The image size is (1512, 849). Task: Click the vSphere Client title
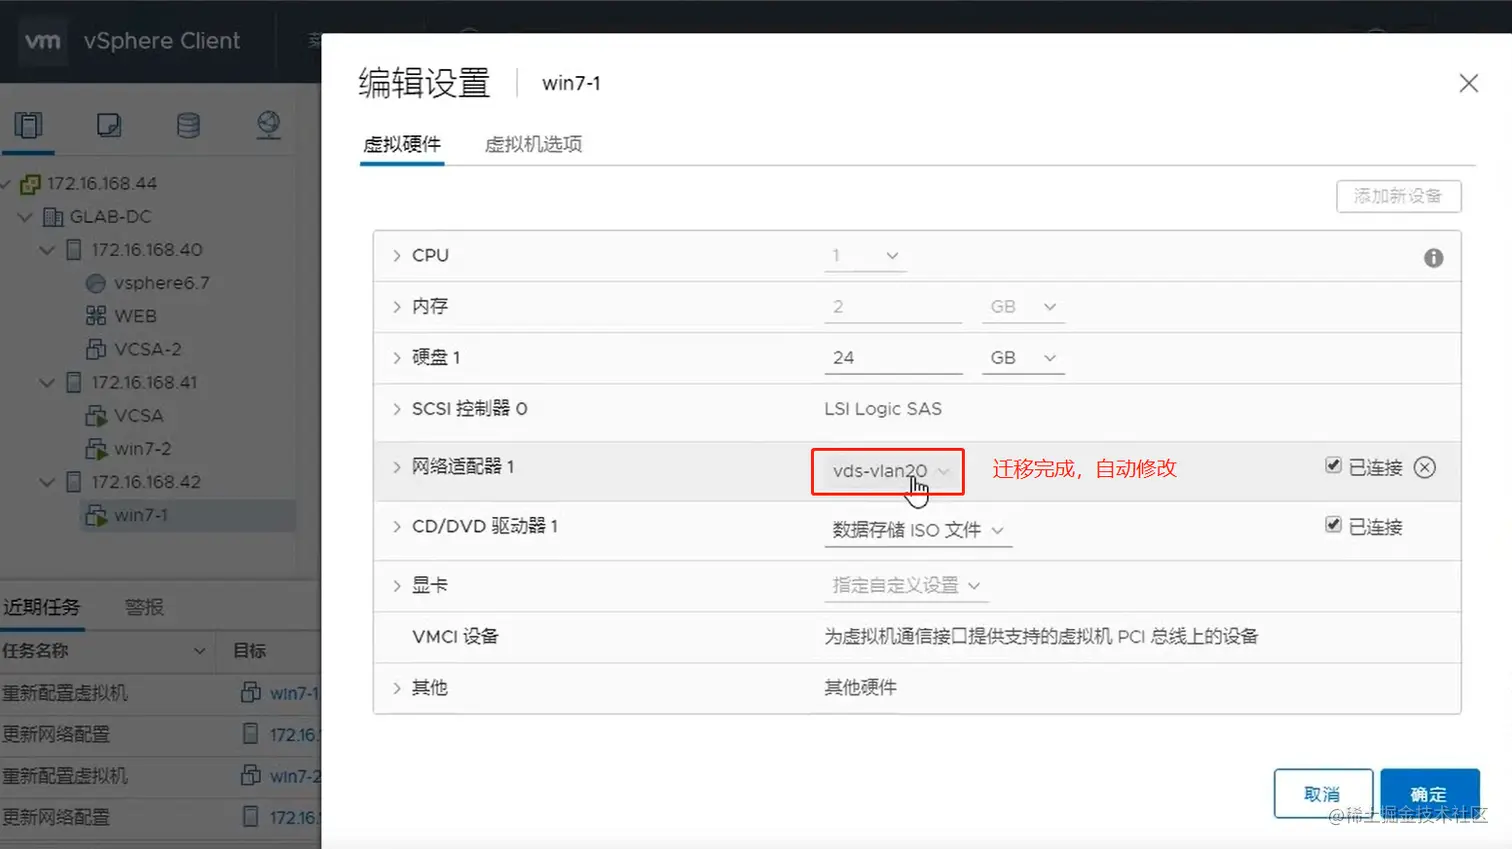162,41
